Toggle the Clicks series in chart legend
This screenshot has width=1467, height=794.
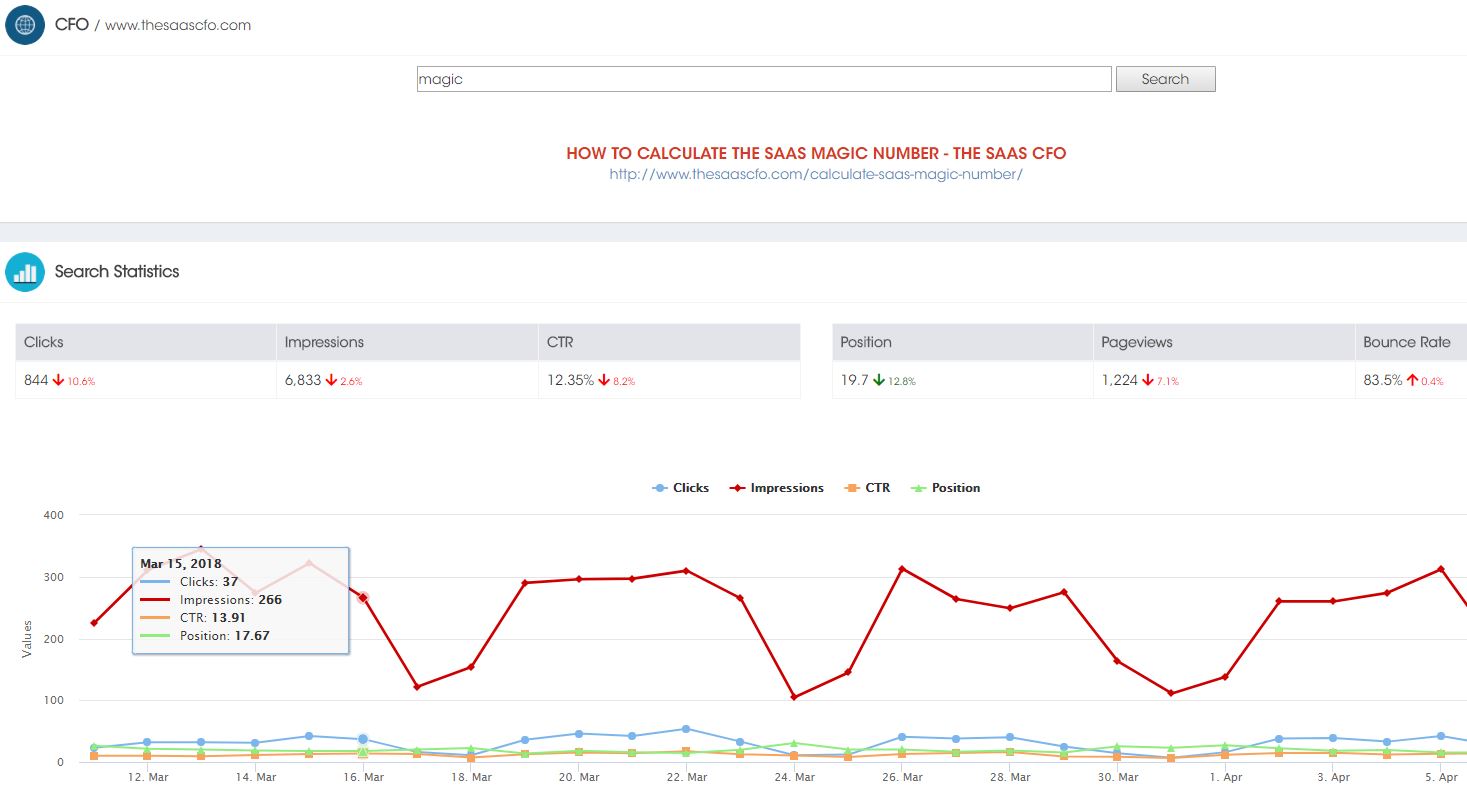point(680,488)
